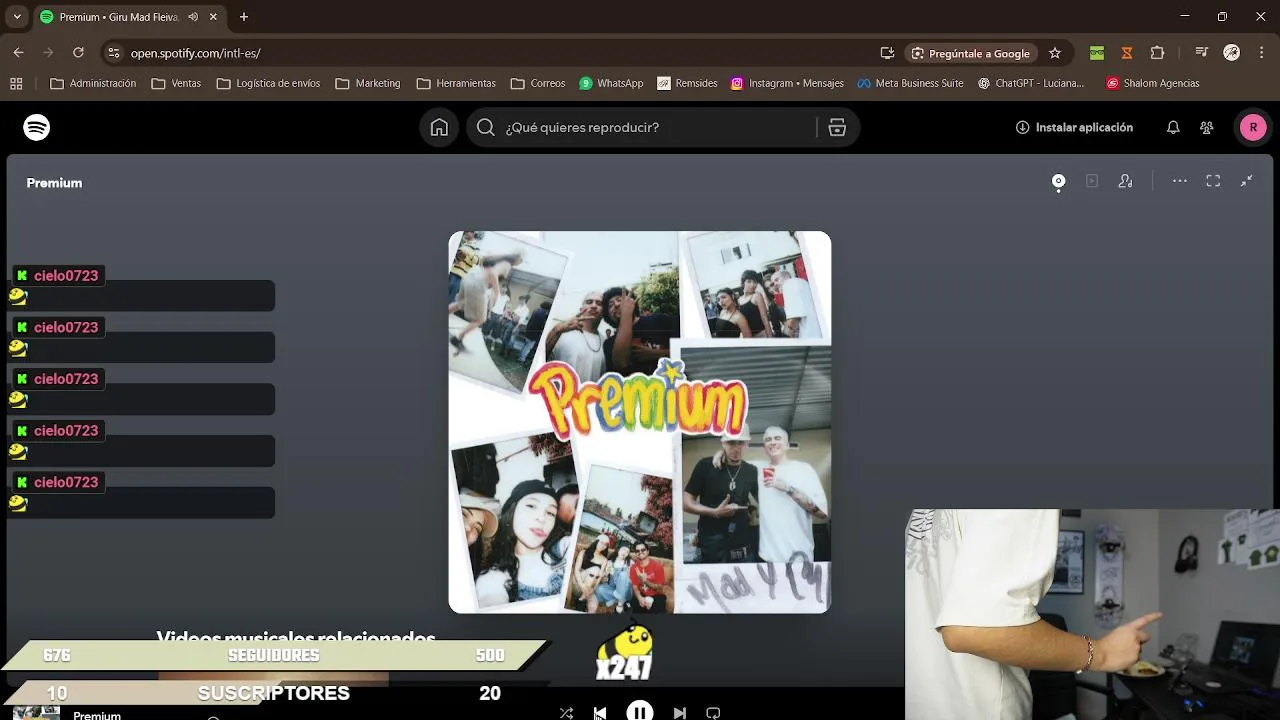Open the site information icon in address bar

[x=113, y=53]
